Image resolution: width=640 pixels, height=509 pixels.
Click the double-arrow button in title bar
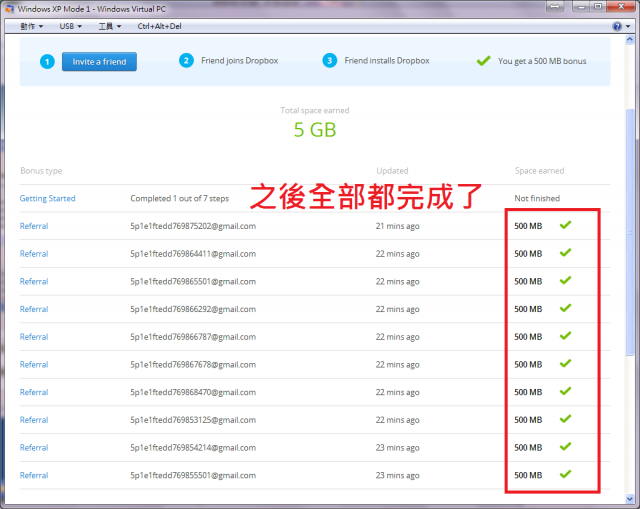pyautogui.click(x=554, y=6)
